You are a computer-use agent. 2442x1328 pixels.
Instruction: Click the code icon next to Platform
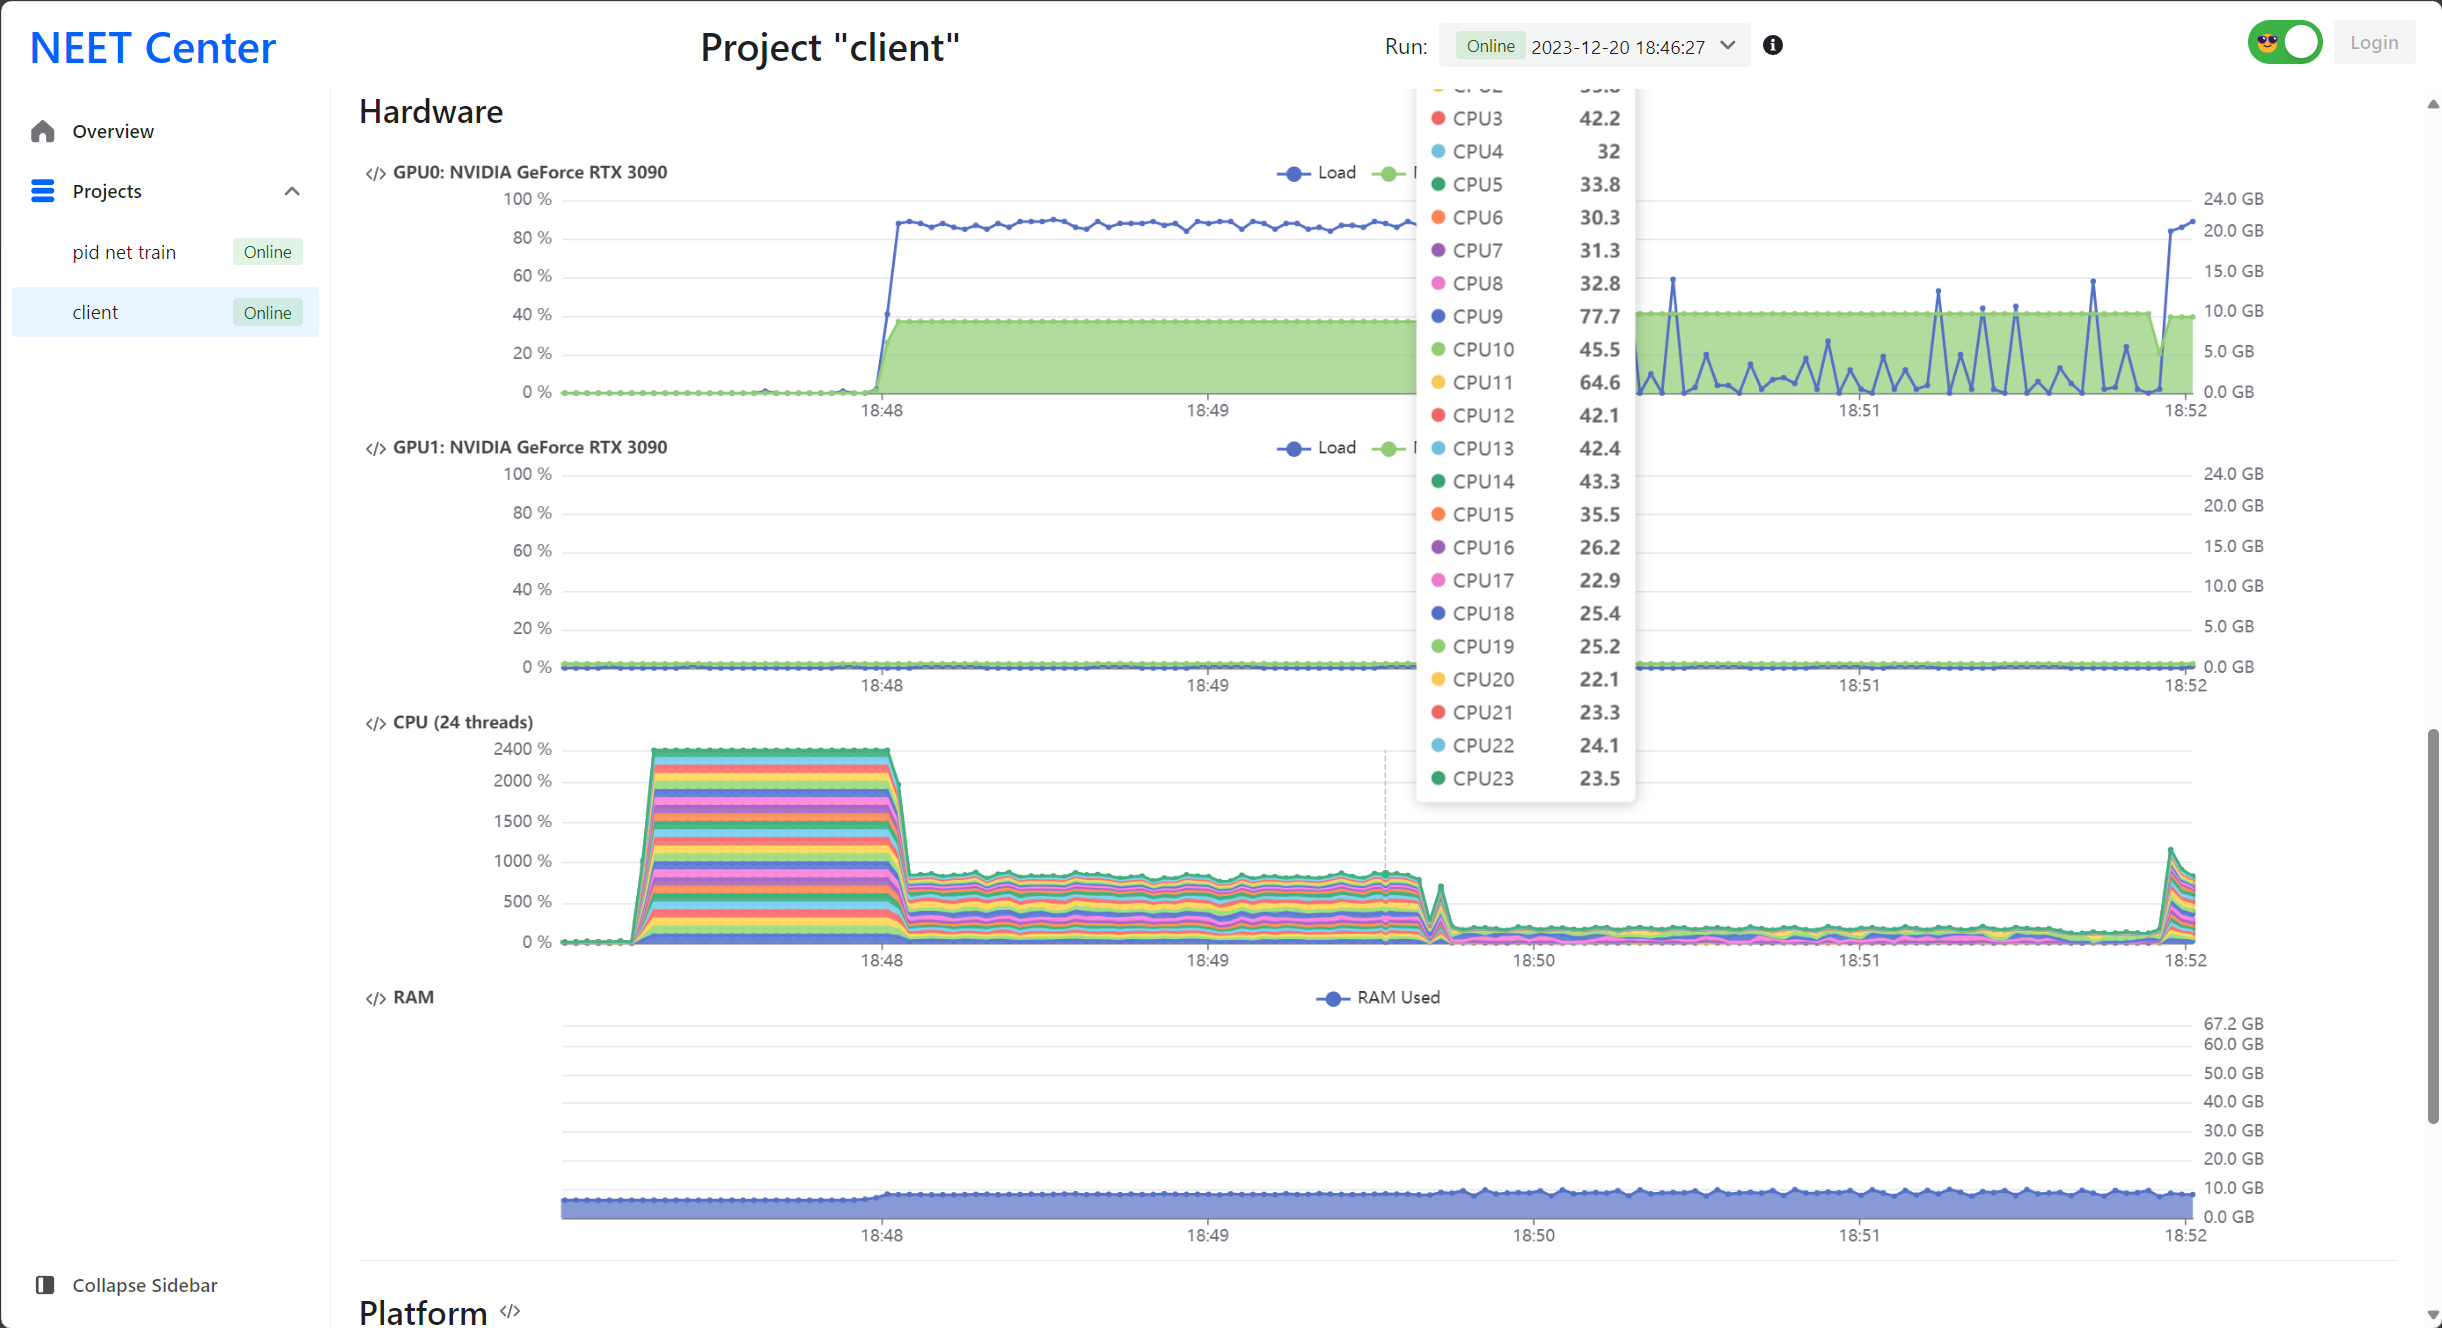pos(511,1311)
